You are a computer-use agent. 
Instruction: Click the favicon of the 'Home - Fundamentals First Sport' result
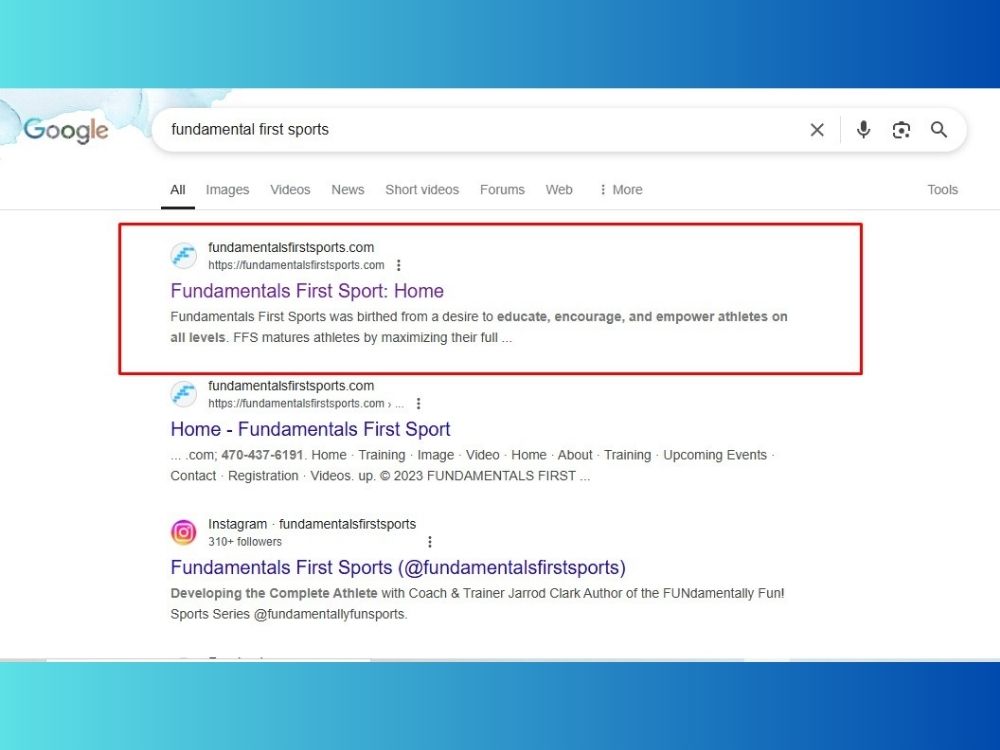tap(184, 394)
